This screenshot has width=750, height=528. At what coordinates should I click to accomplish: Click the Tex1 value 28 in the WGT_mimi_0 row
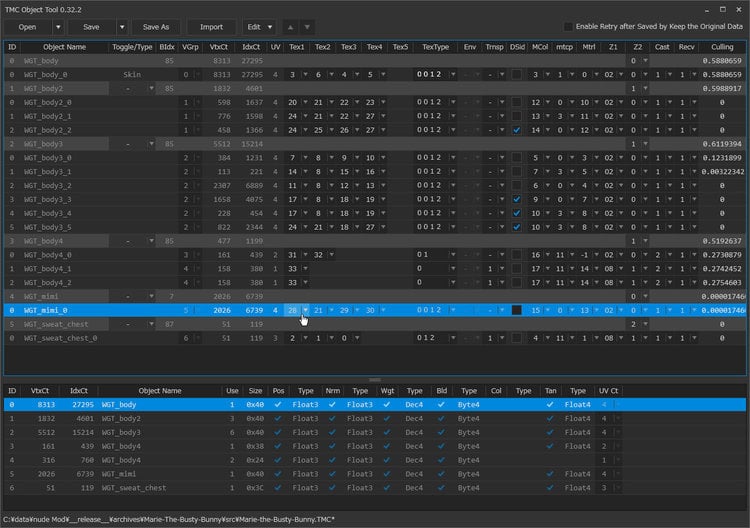tap(292, 310)
